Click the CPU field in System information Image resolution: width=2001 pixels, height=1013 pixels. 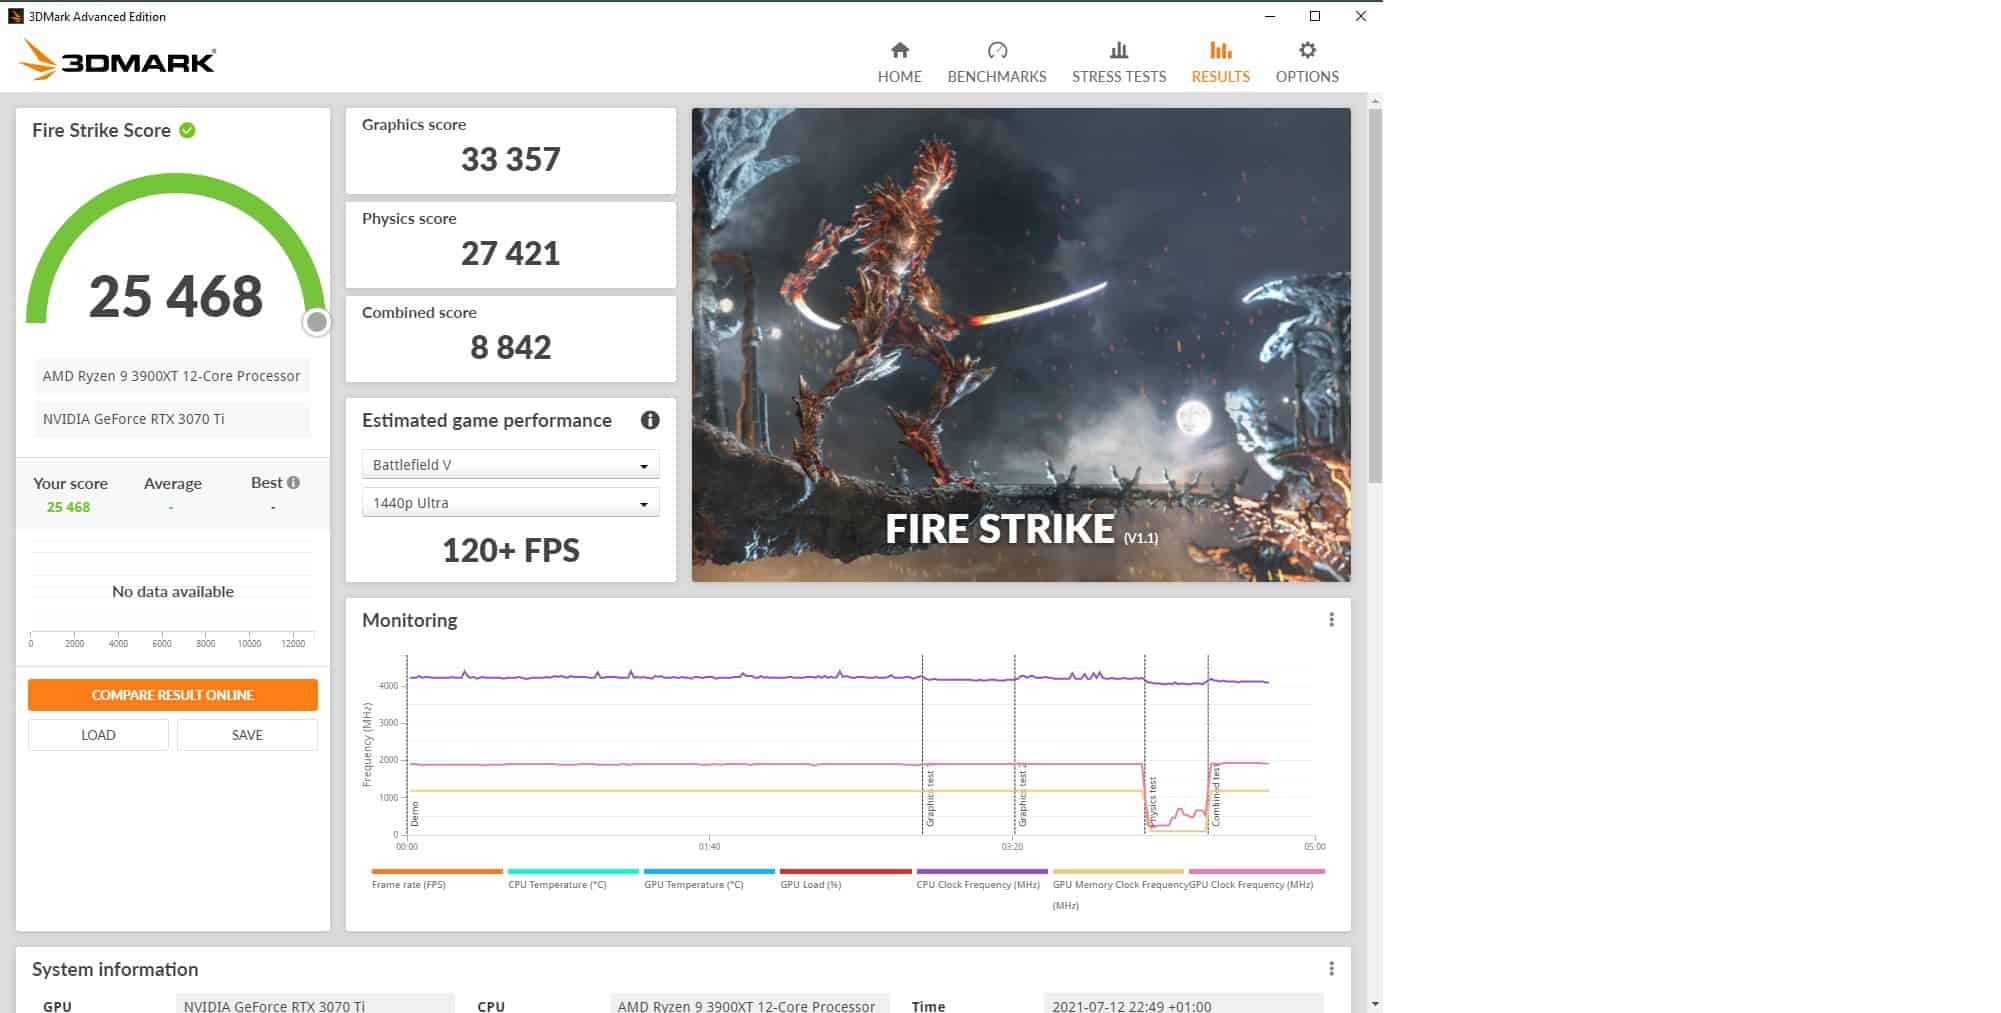749,1004
